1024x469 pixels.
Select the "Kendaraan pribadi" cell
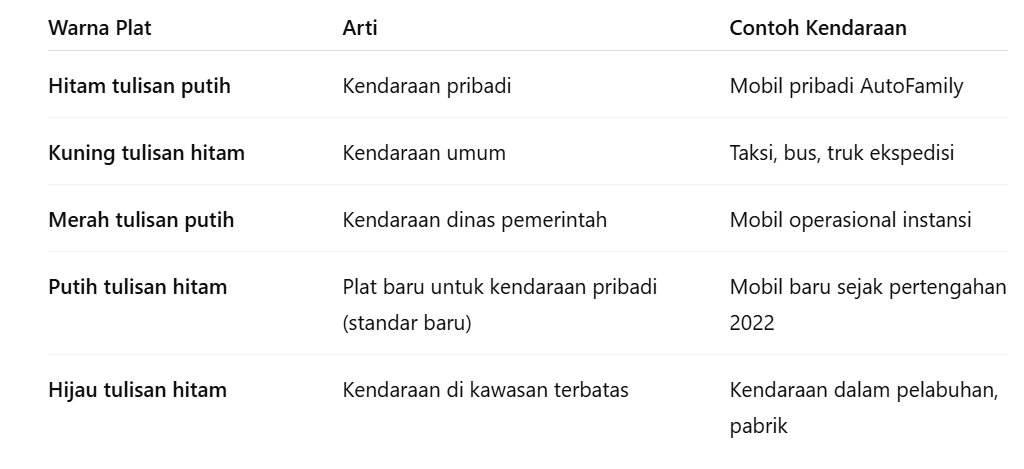pyautogui.click(x=427, y=86)
